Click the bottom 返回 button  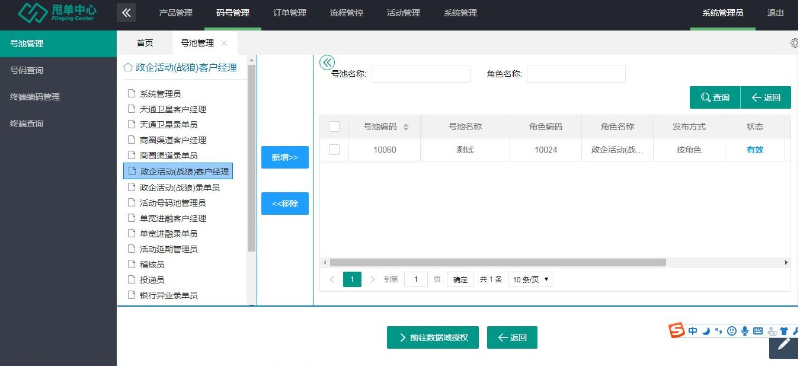[512, 337]
